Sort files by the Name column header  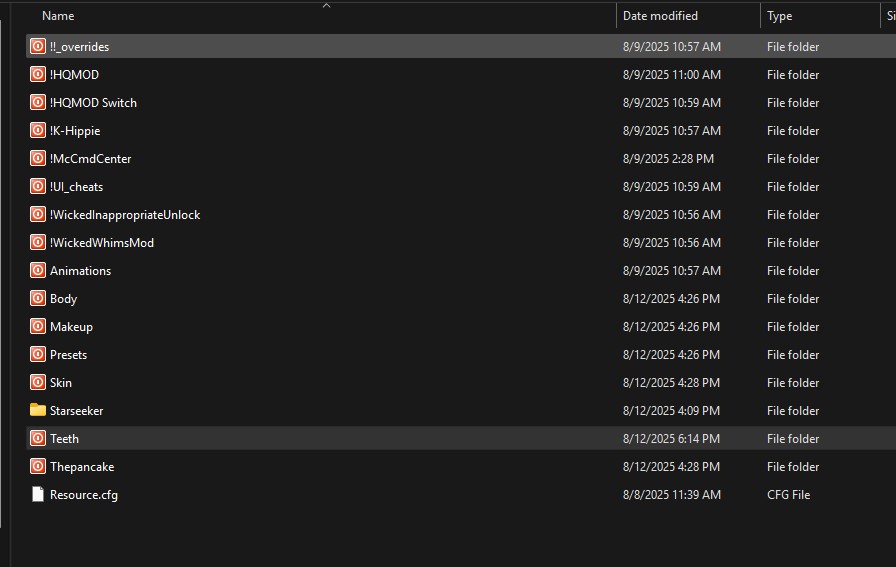58,16
